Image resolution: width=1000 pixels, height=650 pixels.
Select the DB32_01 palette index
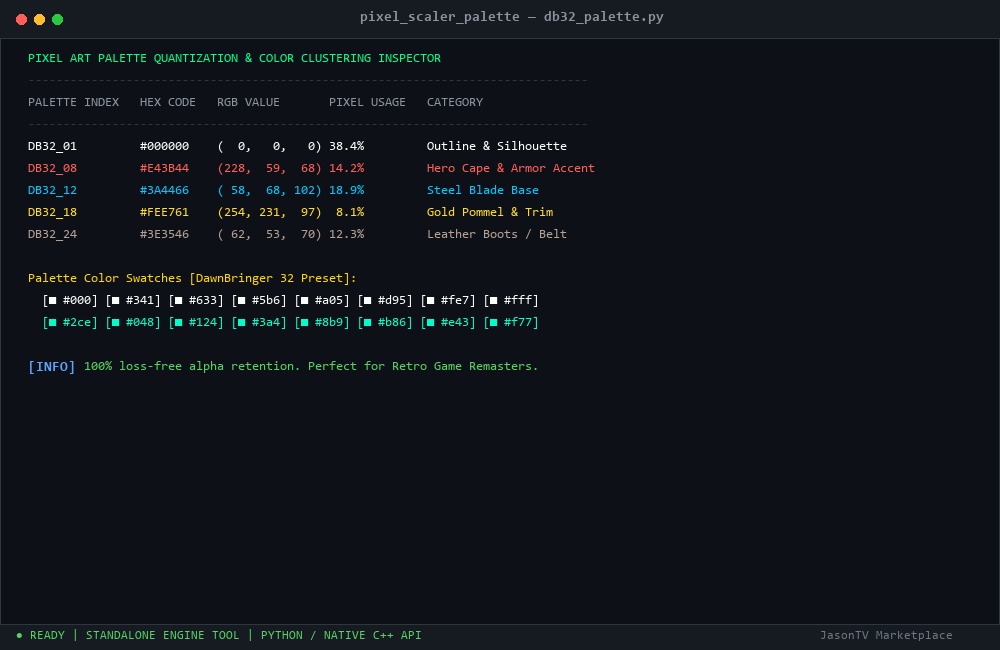pos(52,146)
